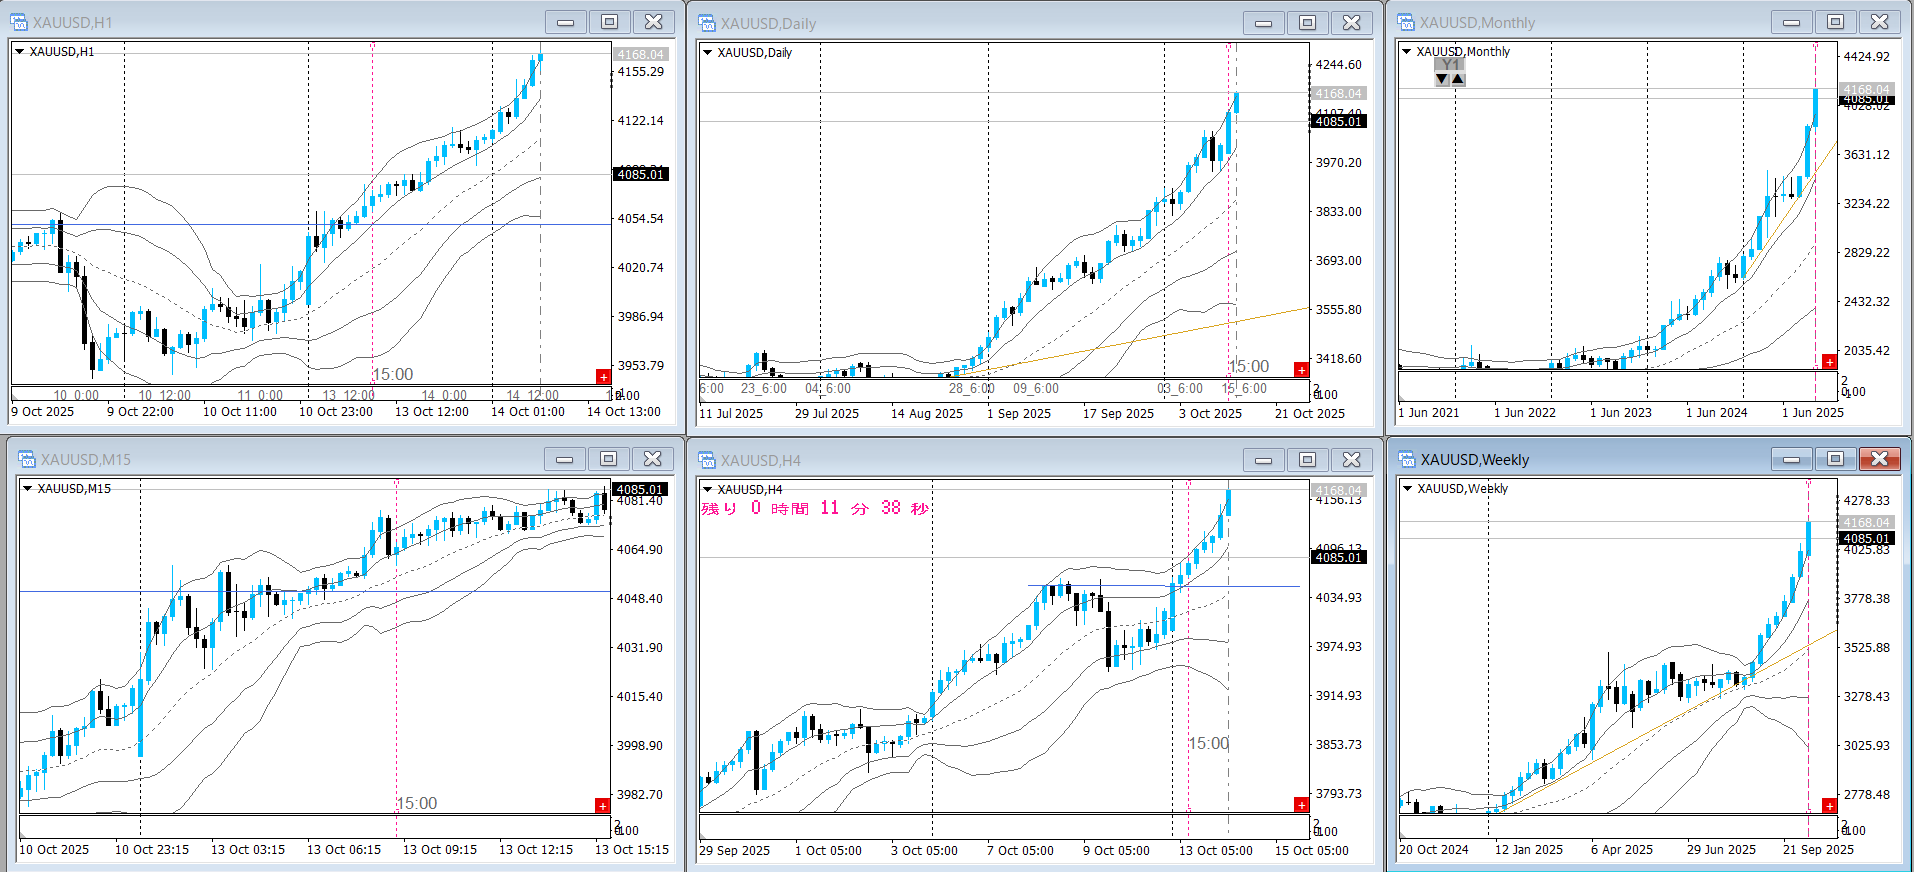
Task: Click the red plus icon on M15 chart
Action: [602, 805]
